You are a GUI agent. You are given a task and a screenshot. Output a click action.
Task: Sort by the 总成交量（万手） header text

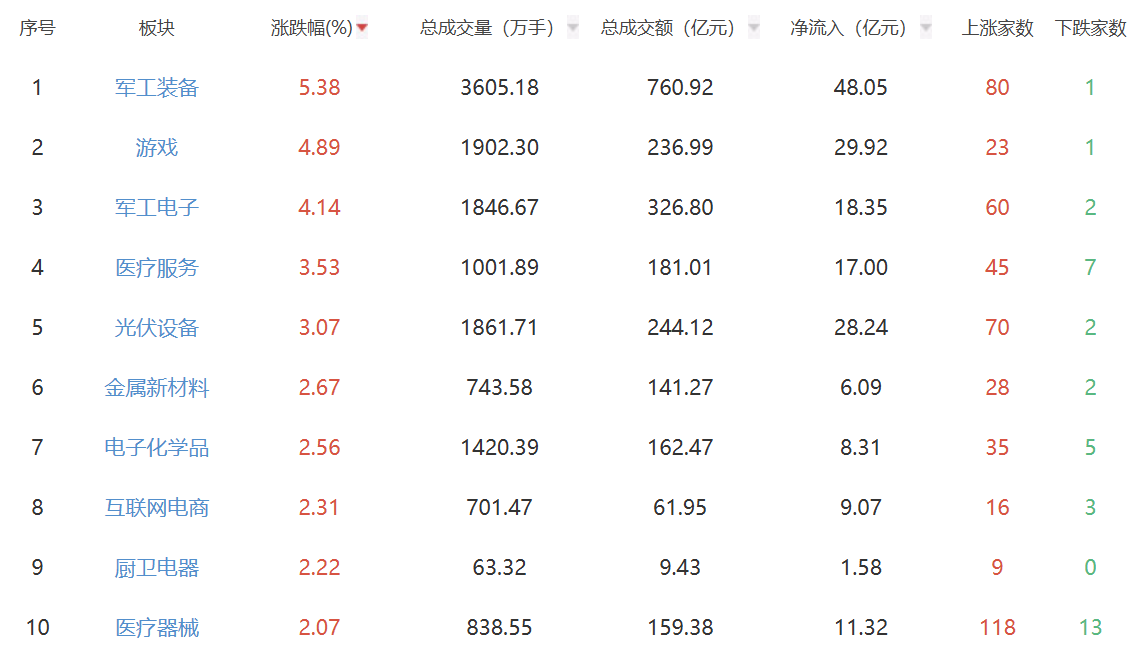pyautogui.click(x=487, y=29)
